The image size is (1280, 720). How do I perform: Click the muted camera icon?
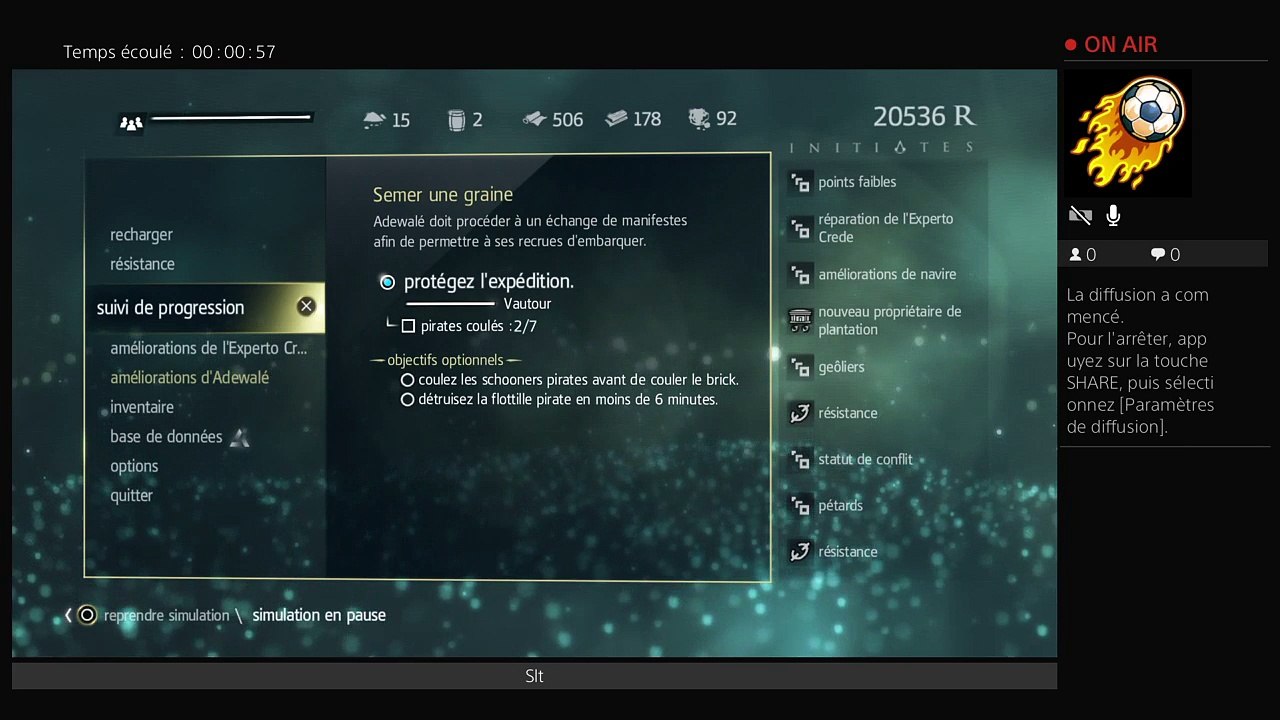(1080, 215)
